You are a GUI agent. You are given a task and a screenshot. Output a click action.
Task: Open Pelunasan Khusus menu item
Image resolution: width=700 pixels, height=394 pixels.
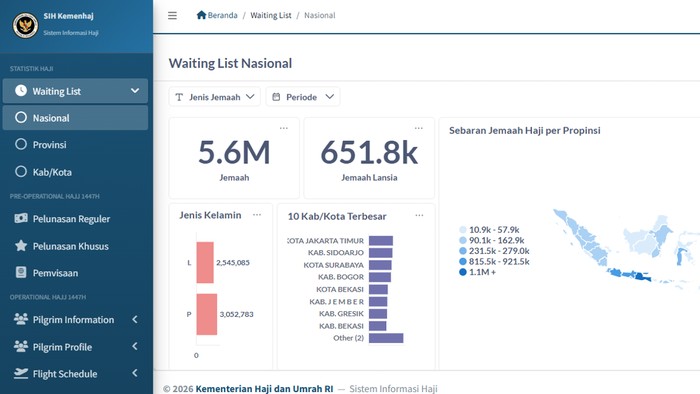coord(75,246)
